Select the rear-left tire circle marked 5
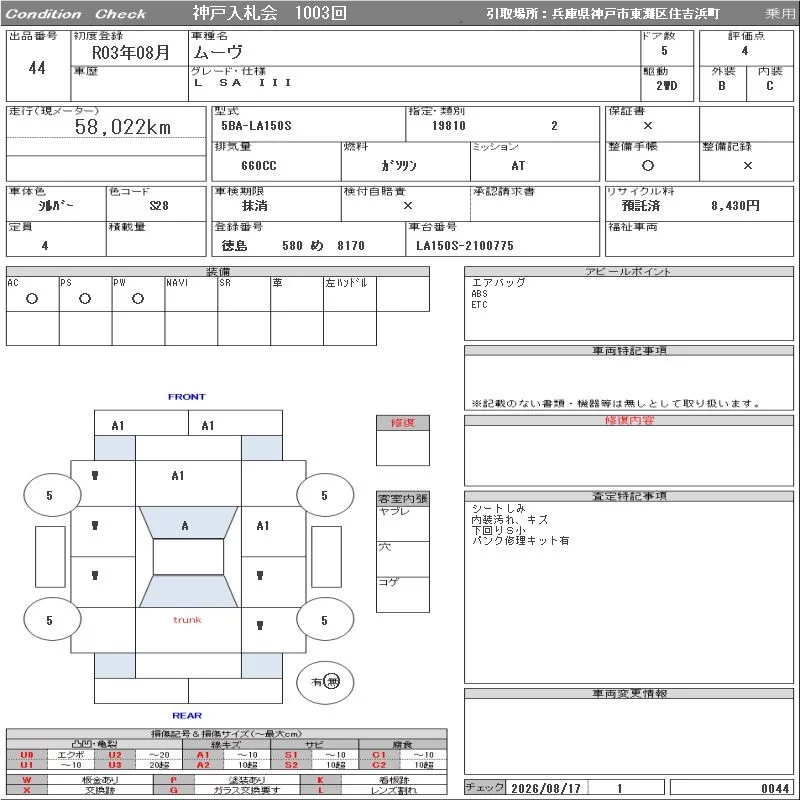This screenshot has height=800, width=800. click(52, 619)
